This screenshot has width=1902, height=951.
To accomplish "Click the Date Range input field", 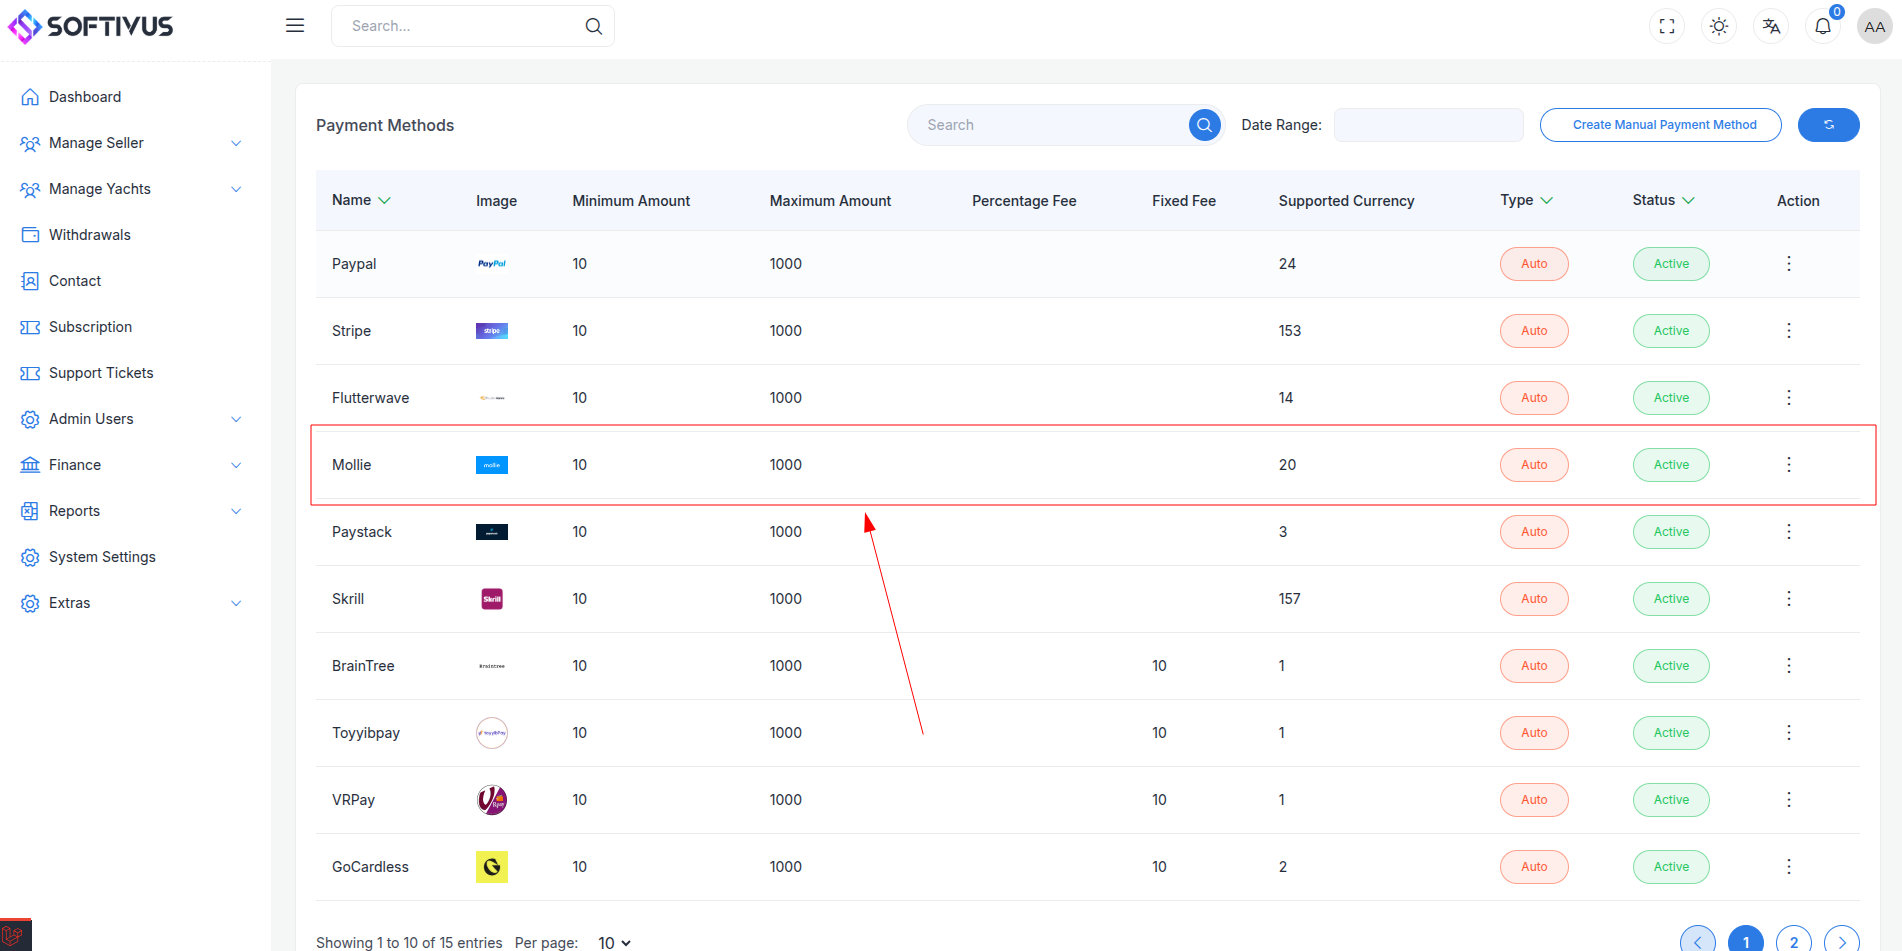I will tap(1429, 125).
